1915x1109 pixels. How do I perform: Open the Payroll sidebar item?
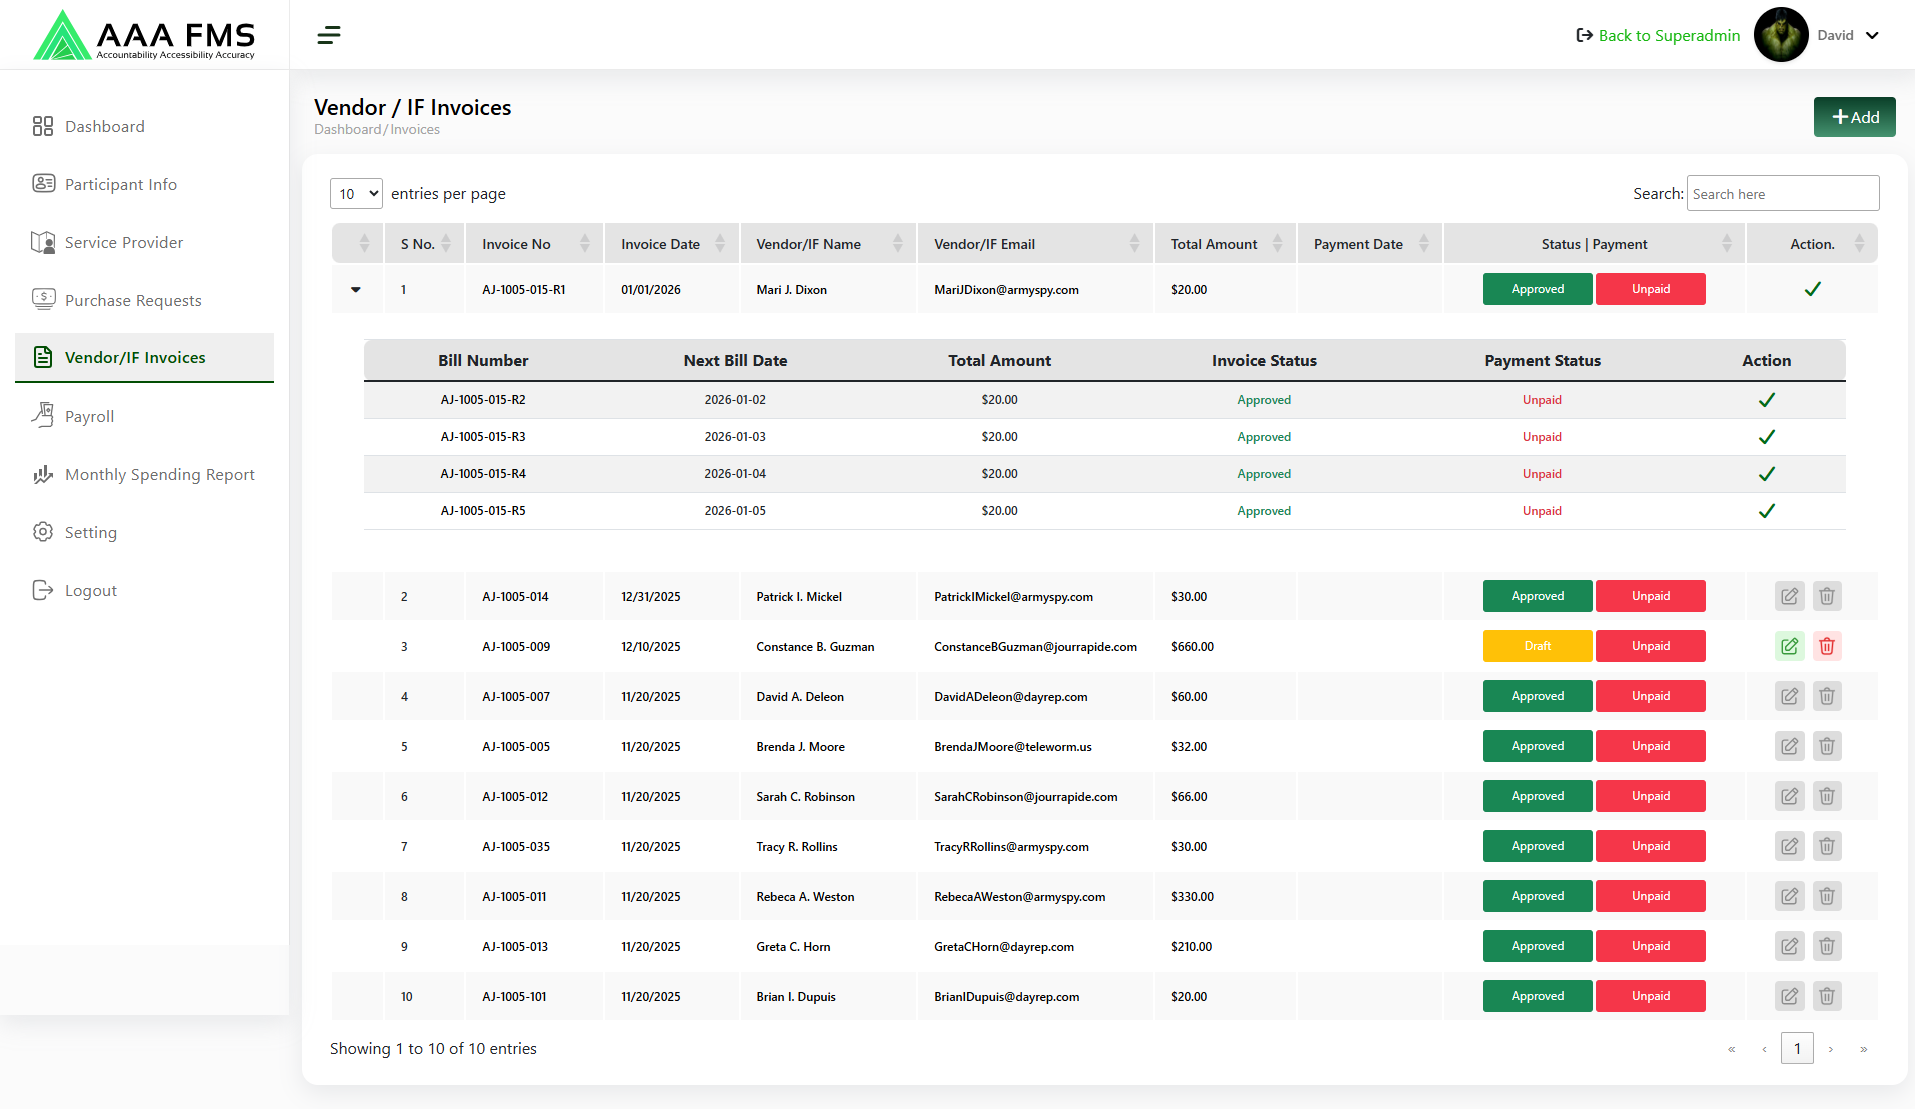[89, 417]
